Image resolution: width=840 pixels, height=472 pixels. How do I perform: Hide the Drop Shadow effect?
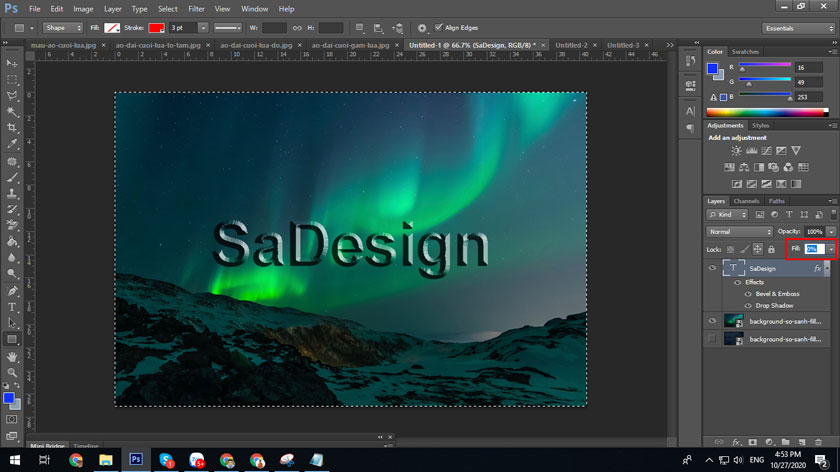748,306
